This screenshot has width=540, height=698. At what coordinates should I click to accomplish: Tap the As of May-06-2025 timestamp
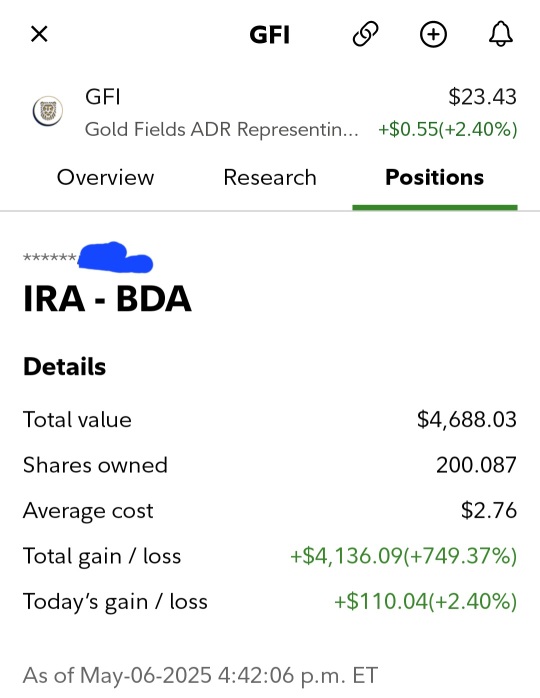coord(200,675)
